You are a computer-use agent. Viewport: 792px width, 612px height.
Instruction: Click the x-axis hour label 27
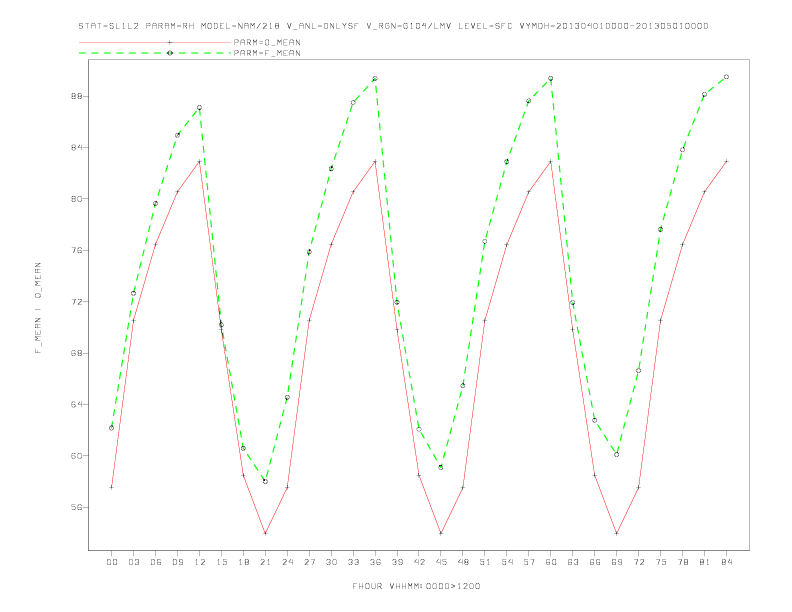[309, 562]
